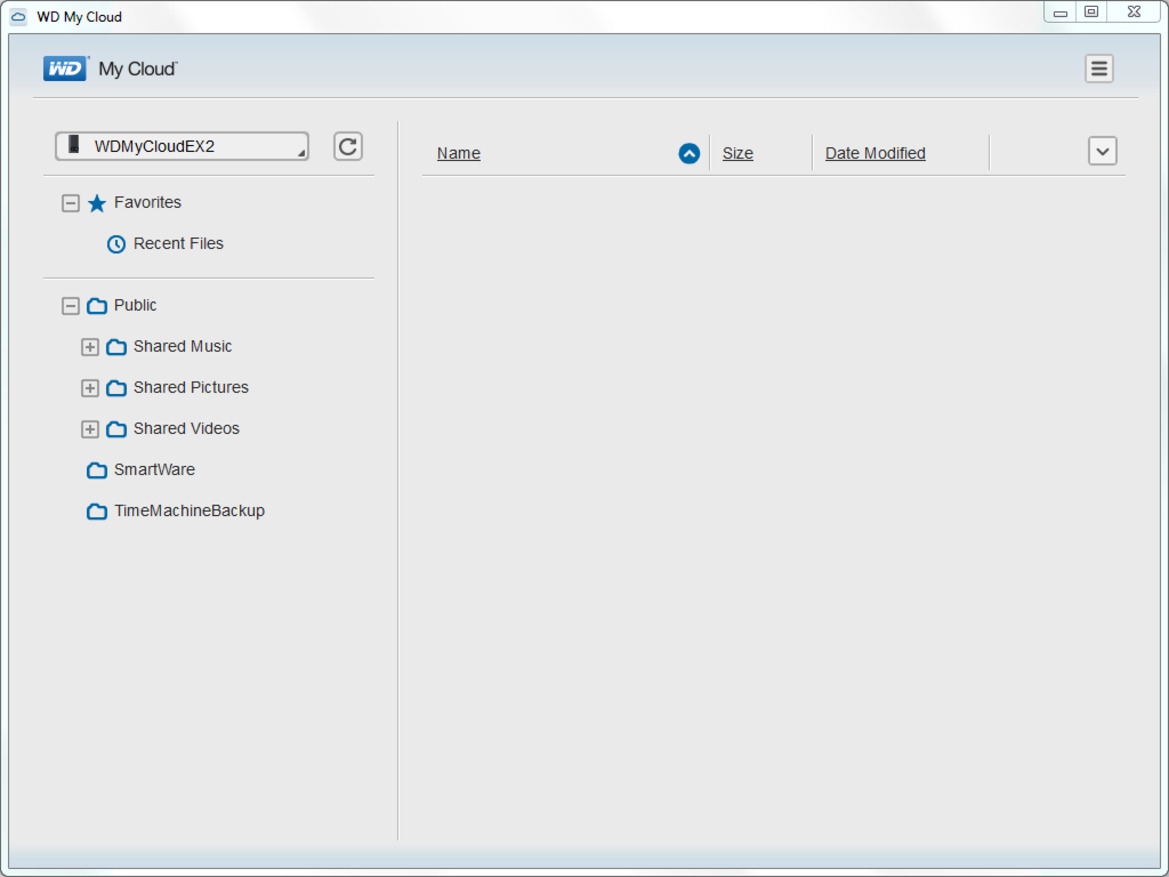Image resolution: width=1169 pixels, height=877 pixels.
Task: Collapse the Favorites section
Action: pyautogui.click(x=70, y=203)
